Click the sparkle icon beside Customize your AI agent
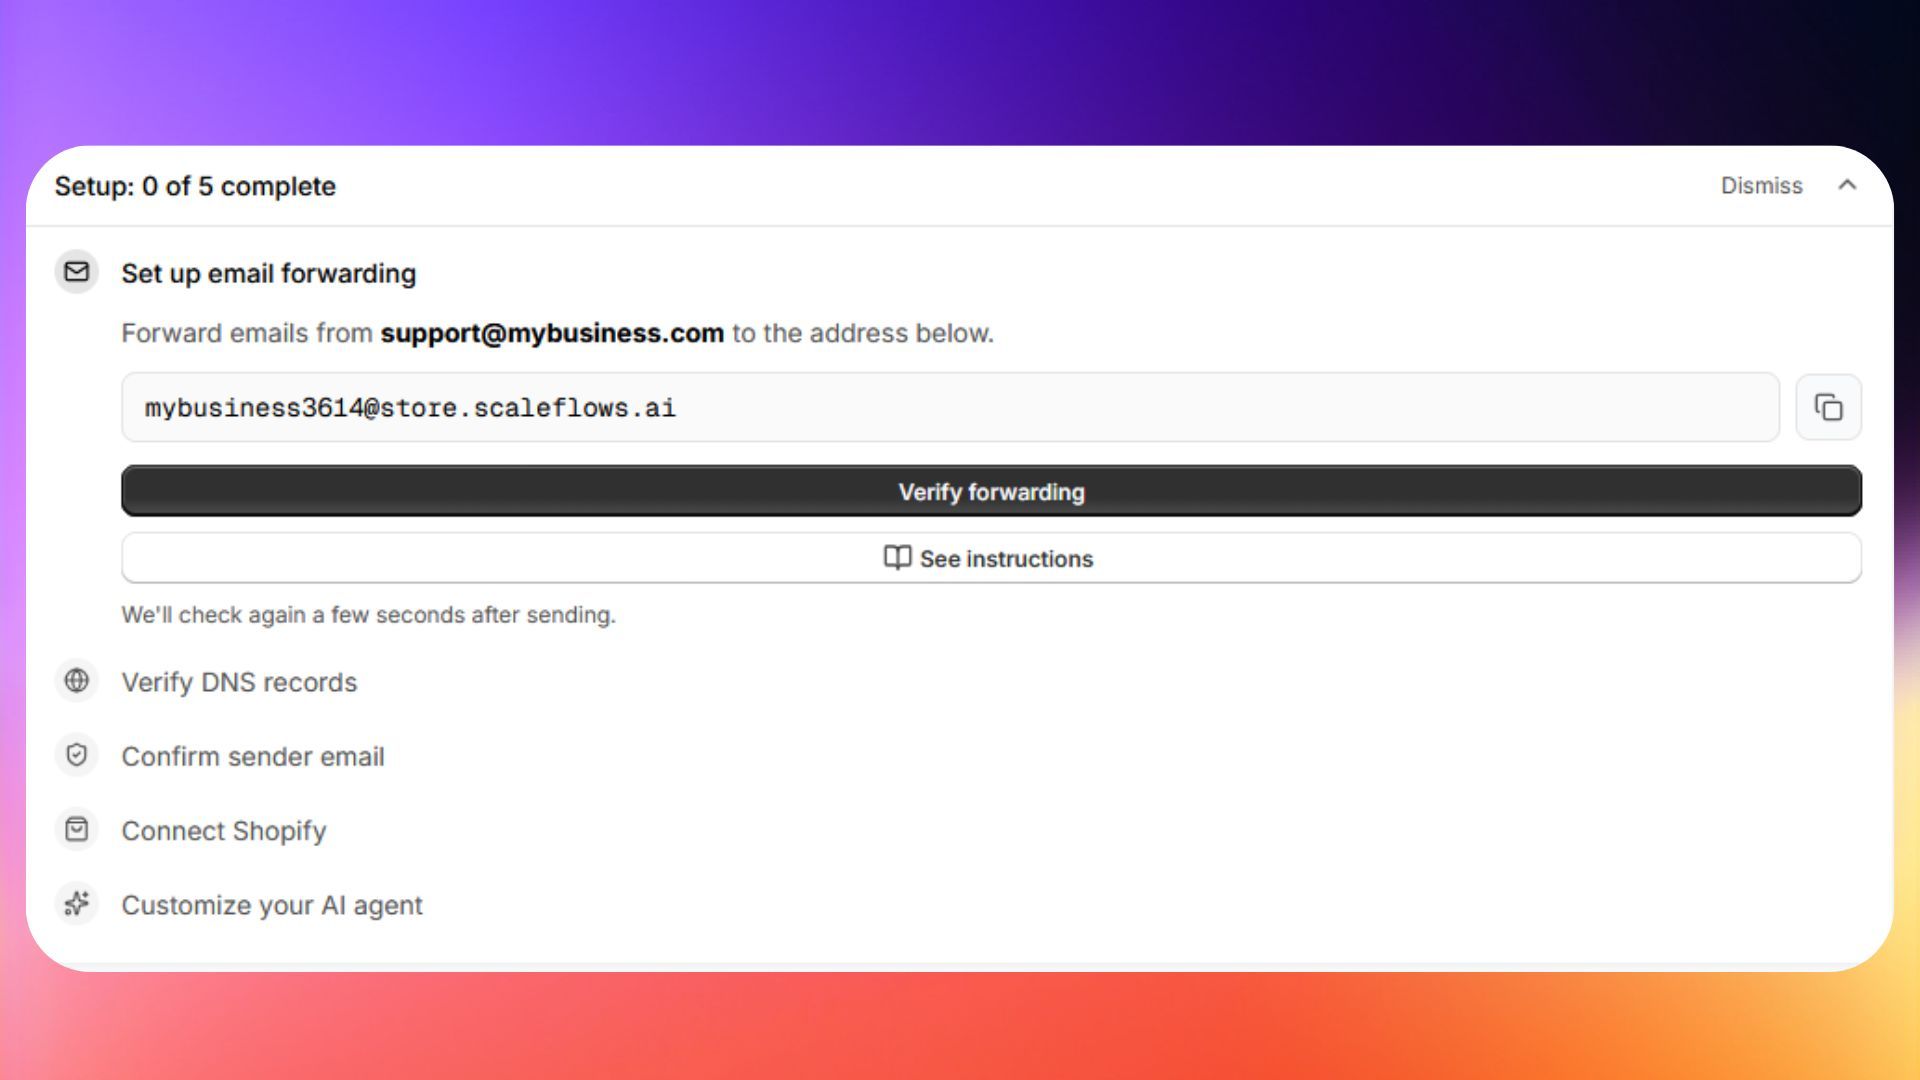This screenshot has width=1920, height=1080. [77, 904]
